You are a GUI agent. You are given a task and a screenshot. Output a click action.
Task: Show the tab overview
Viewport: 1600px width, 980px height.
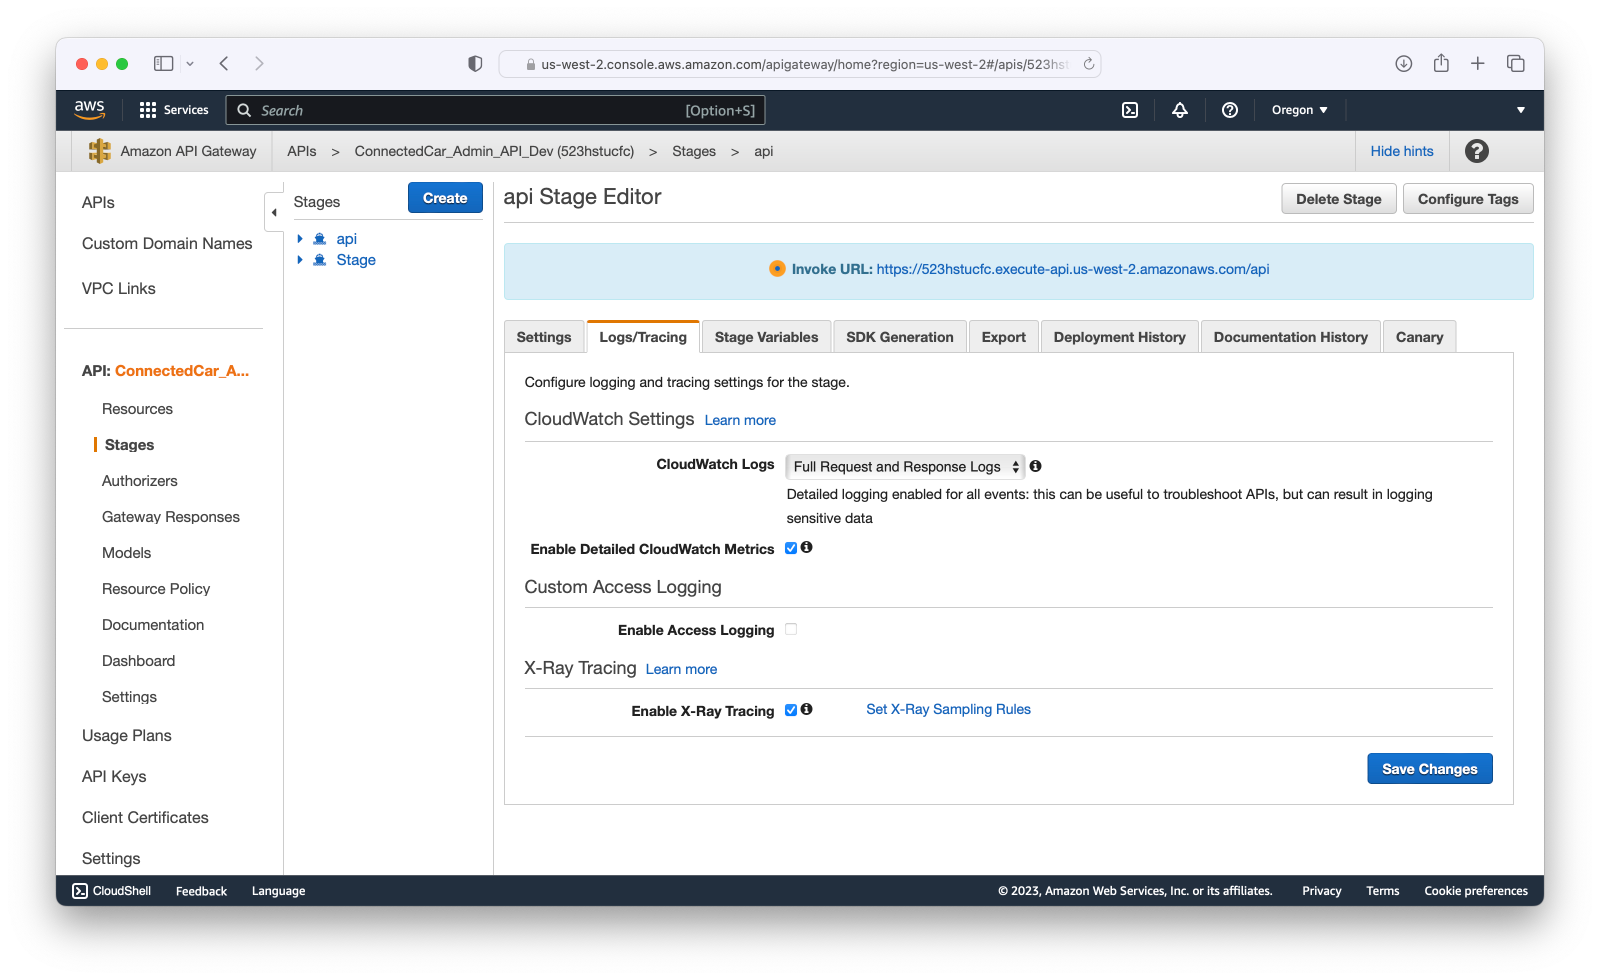(x=1516, y=64)
